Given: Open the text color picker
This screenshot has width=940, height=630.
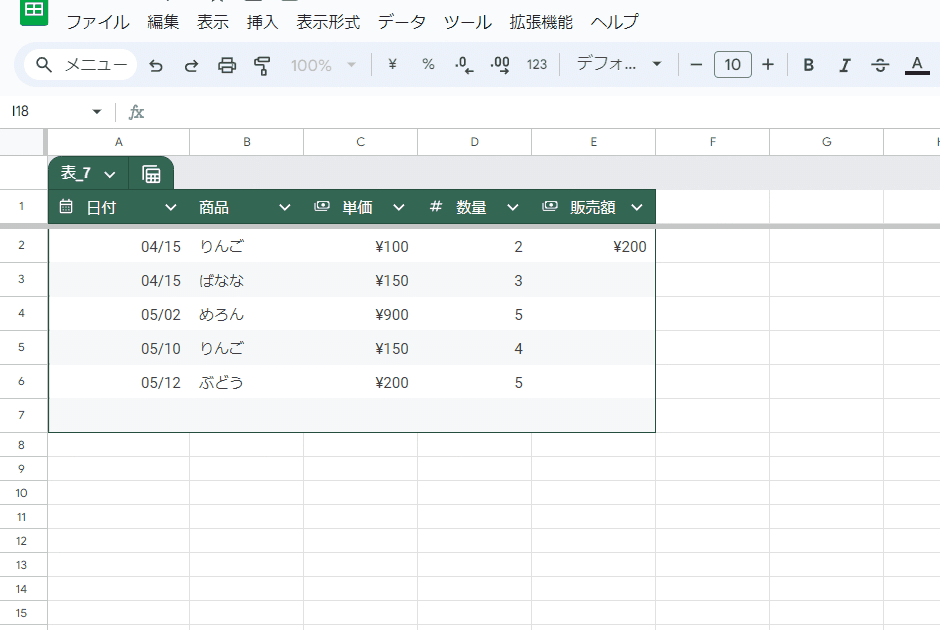Looking at the screenshot, I should coord(917,65).
